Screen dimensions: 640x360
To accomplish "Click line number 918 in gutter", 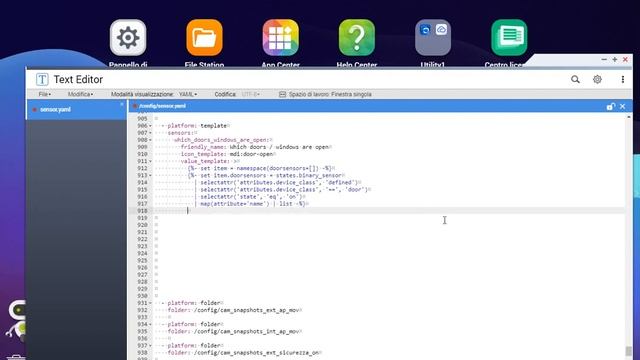I will pos(142,211).
